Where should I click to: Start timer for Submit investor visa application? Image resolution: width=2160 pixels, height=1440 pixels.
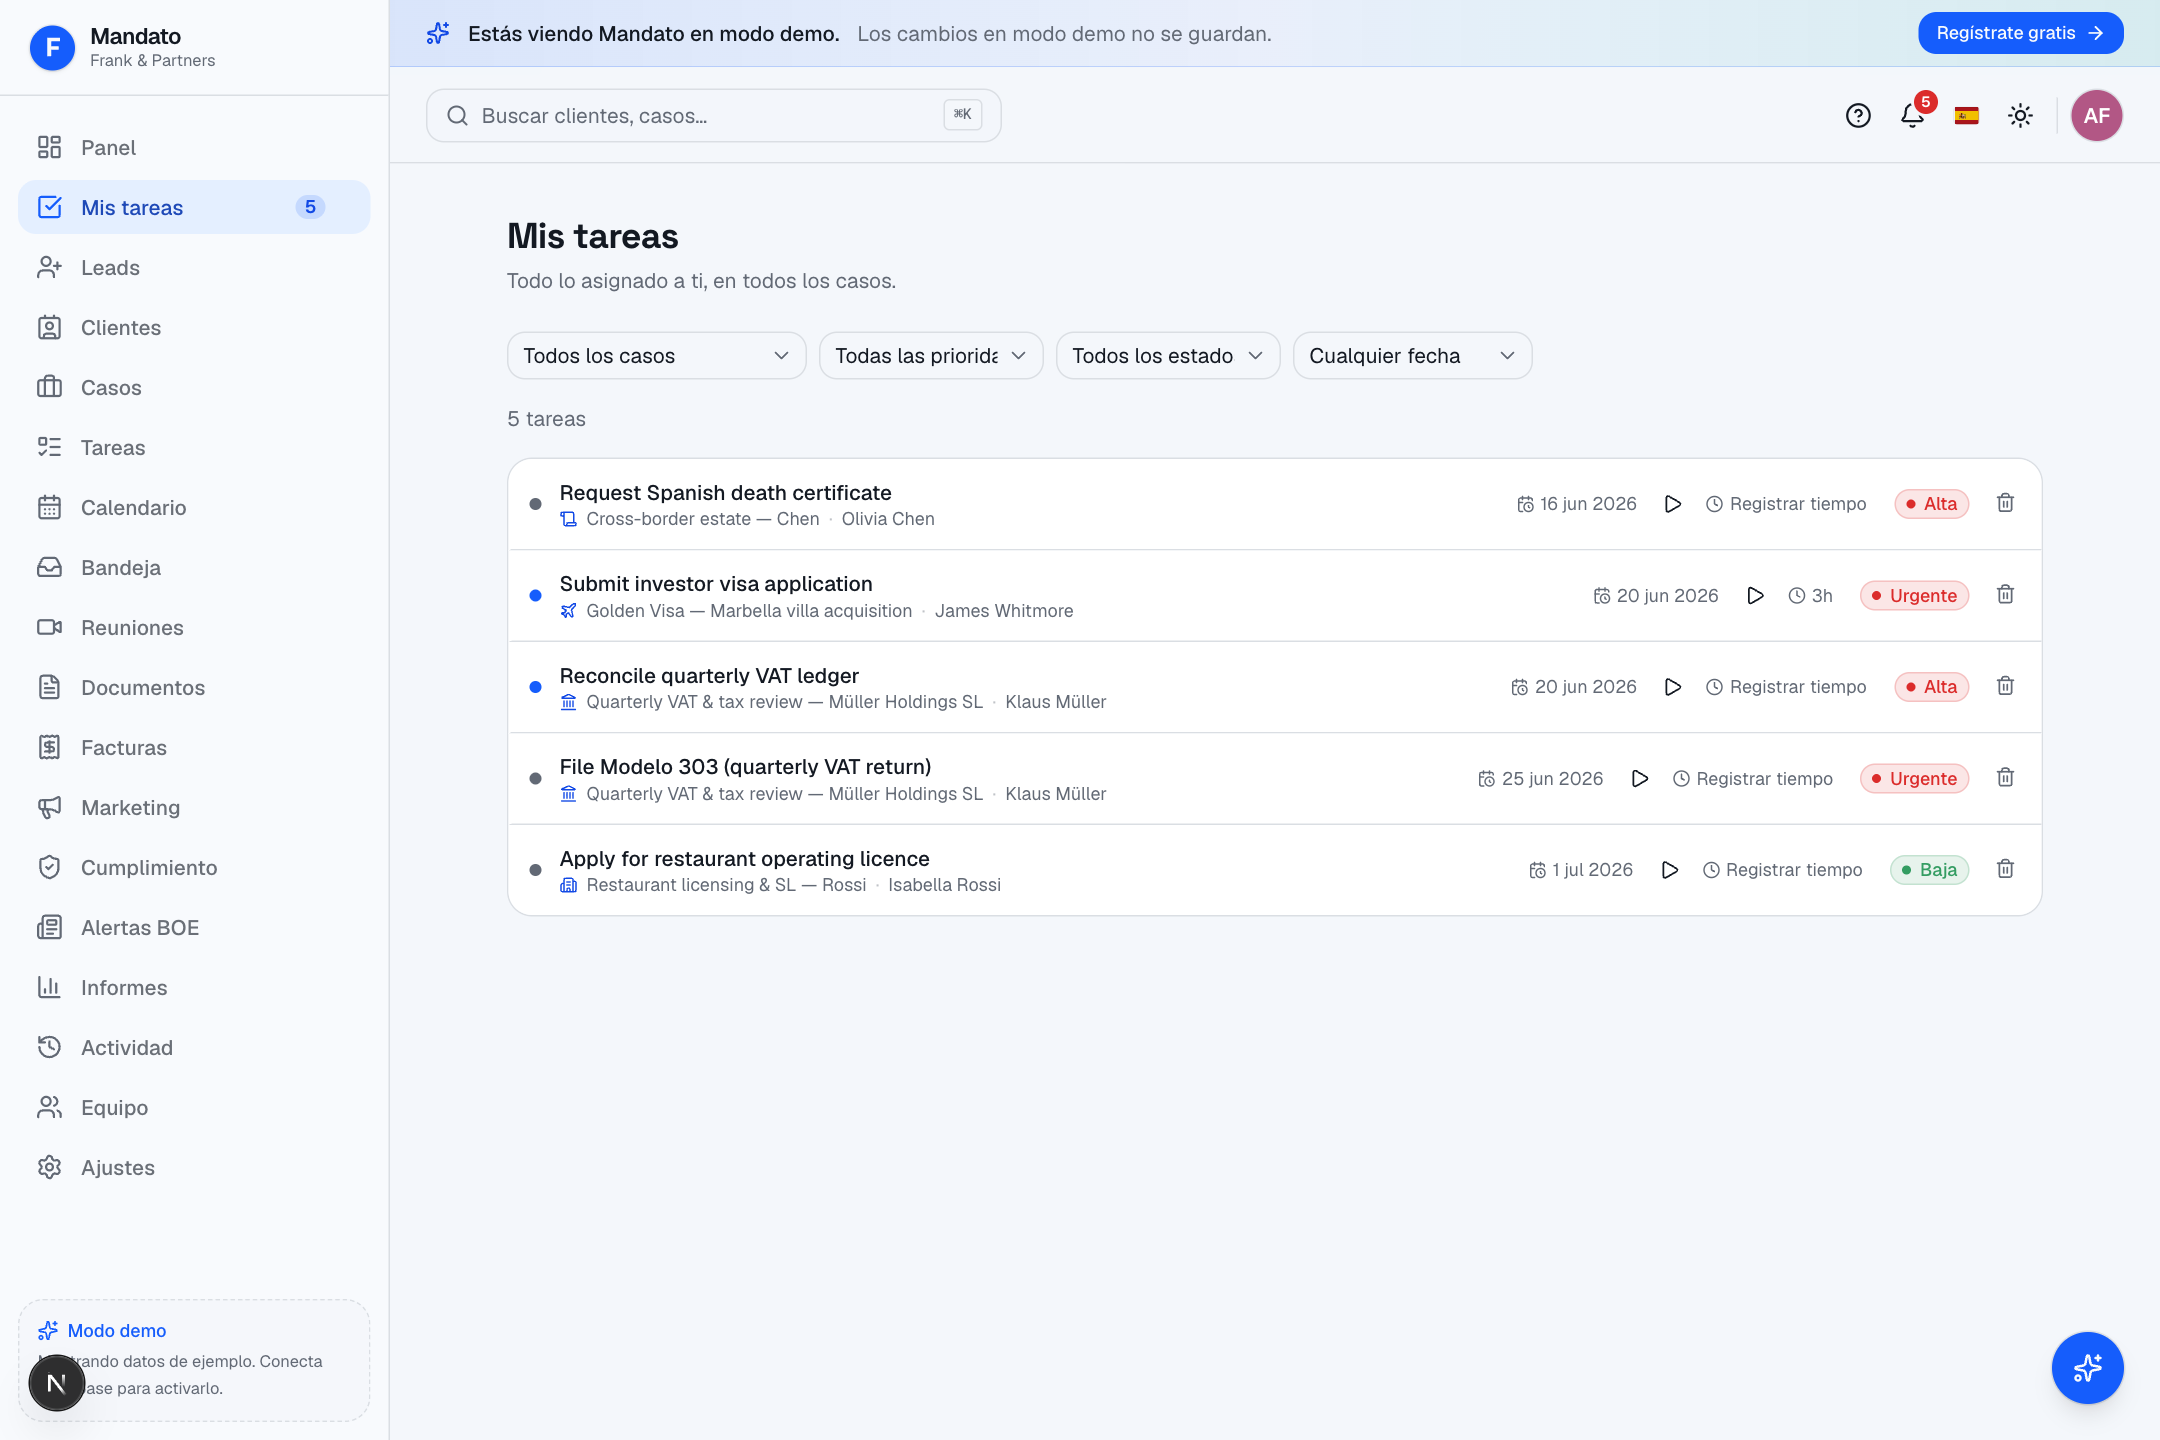tap(1755, 596)
